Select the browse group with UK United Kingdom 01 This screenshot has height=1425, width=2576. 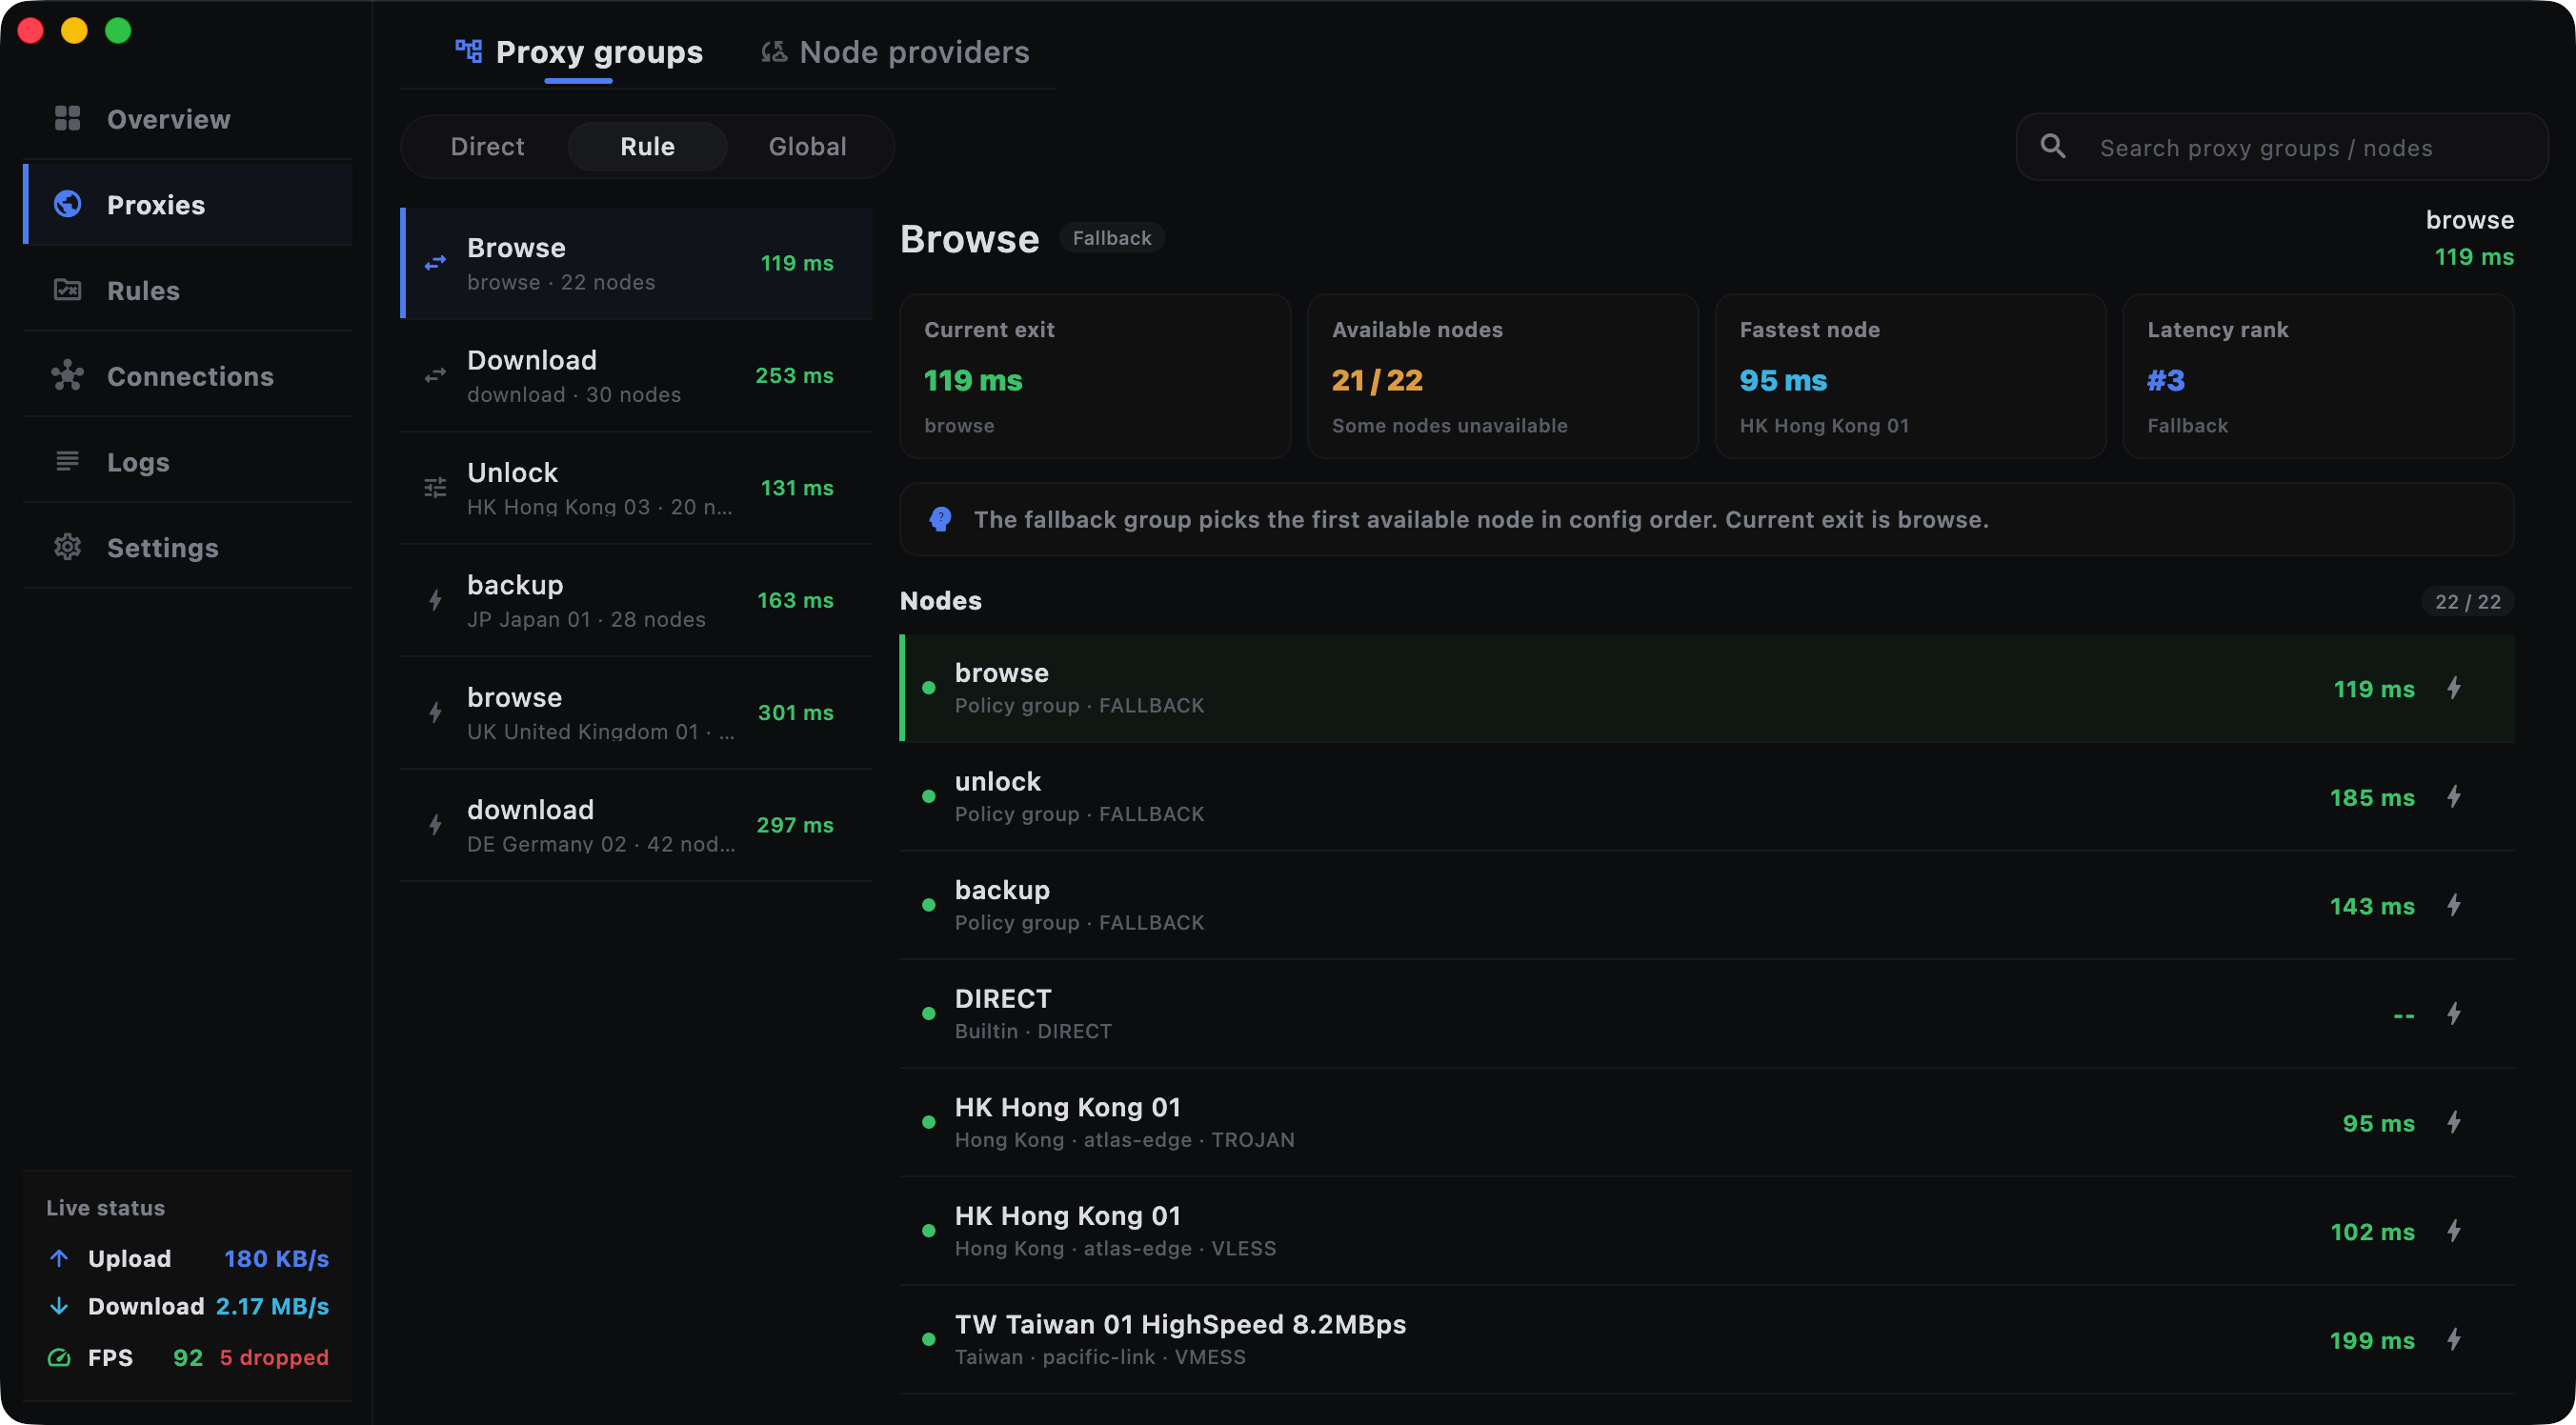click(636, 713)
